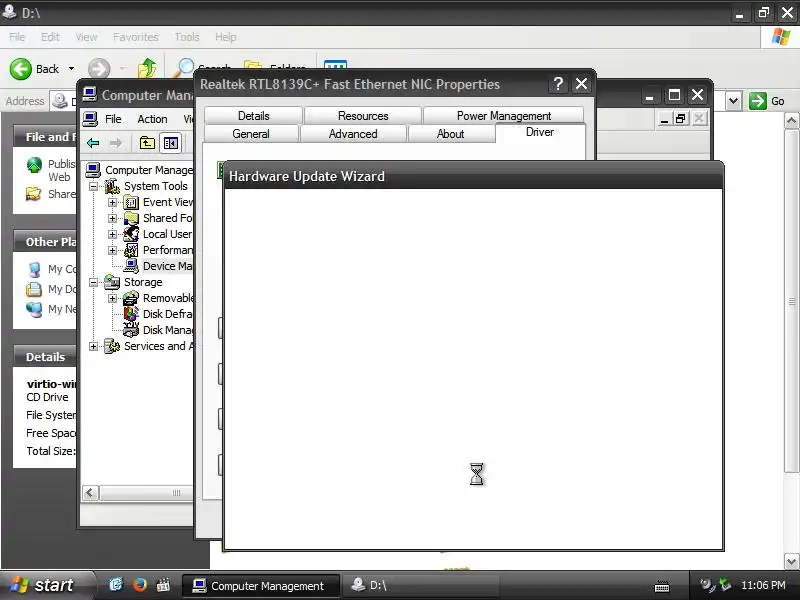
Task: Open the Explorer Edit menu
Action: tap(50, 37)
